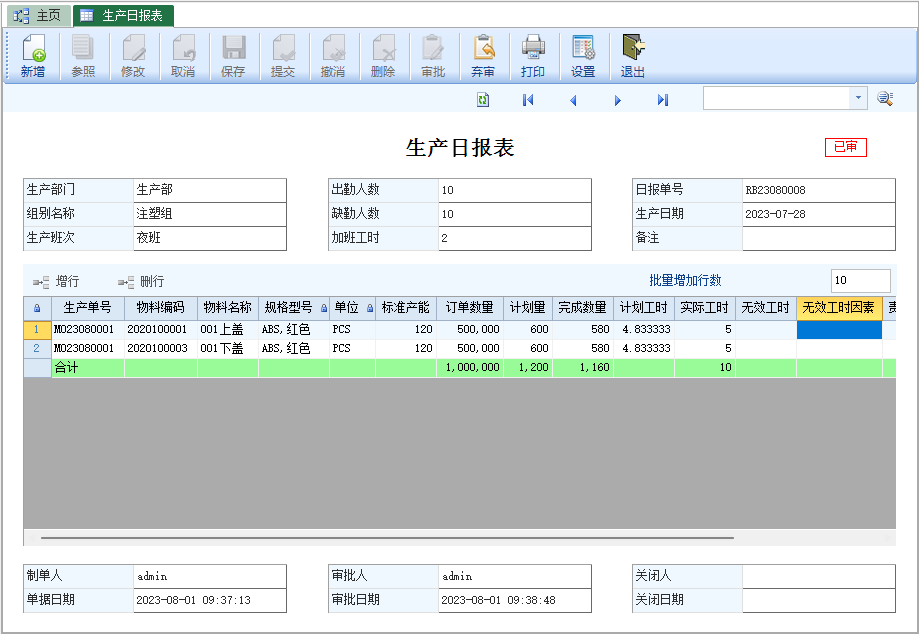Click the 弃审 un-approve toolbar icon
This screenshot has height=634, width=919.
(x=483, y=56)
